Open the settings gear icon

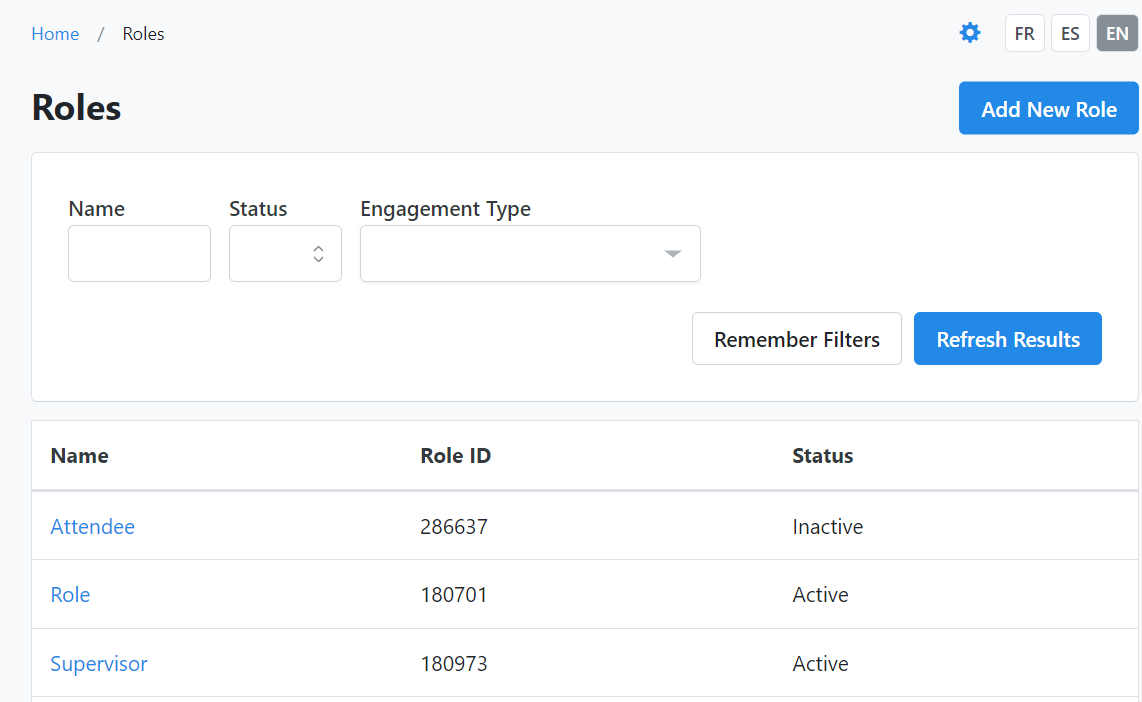[x=969, y=32]
